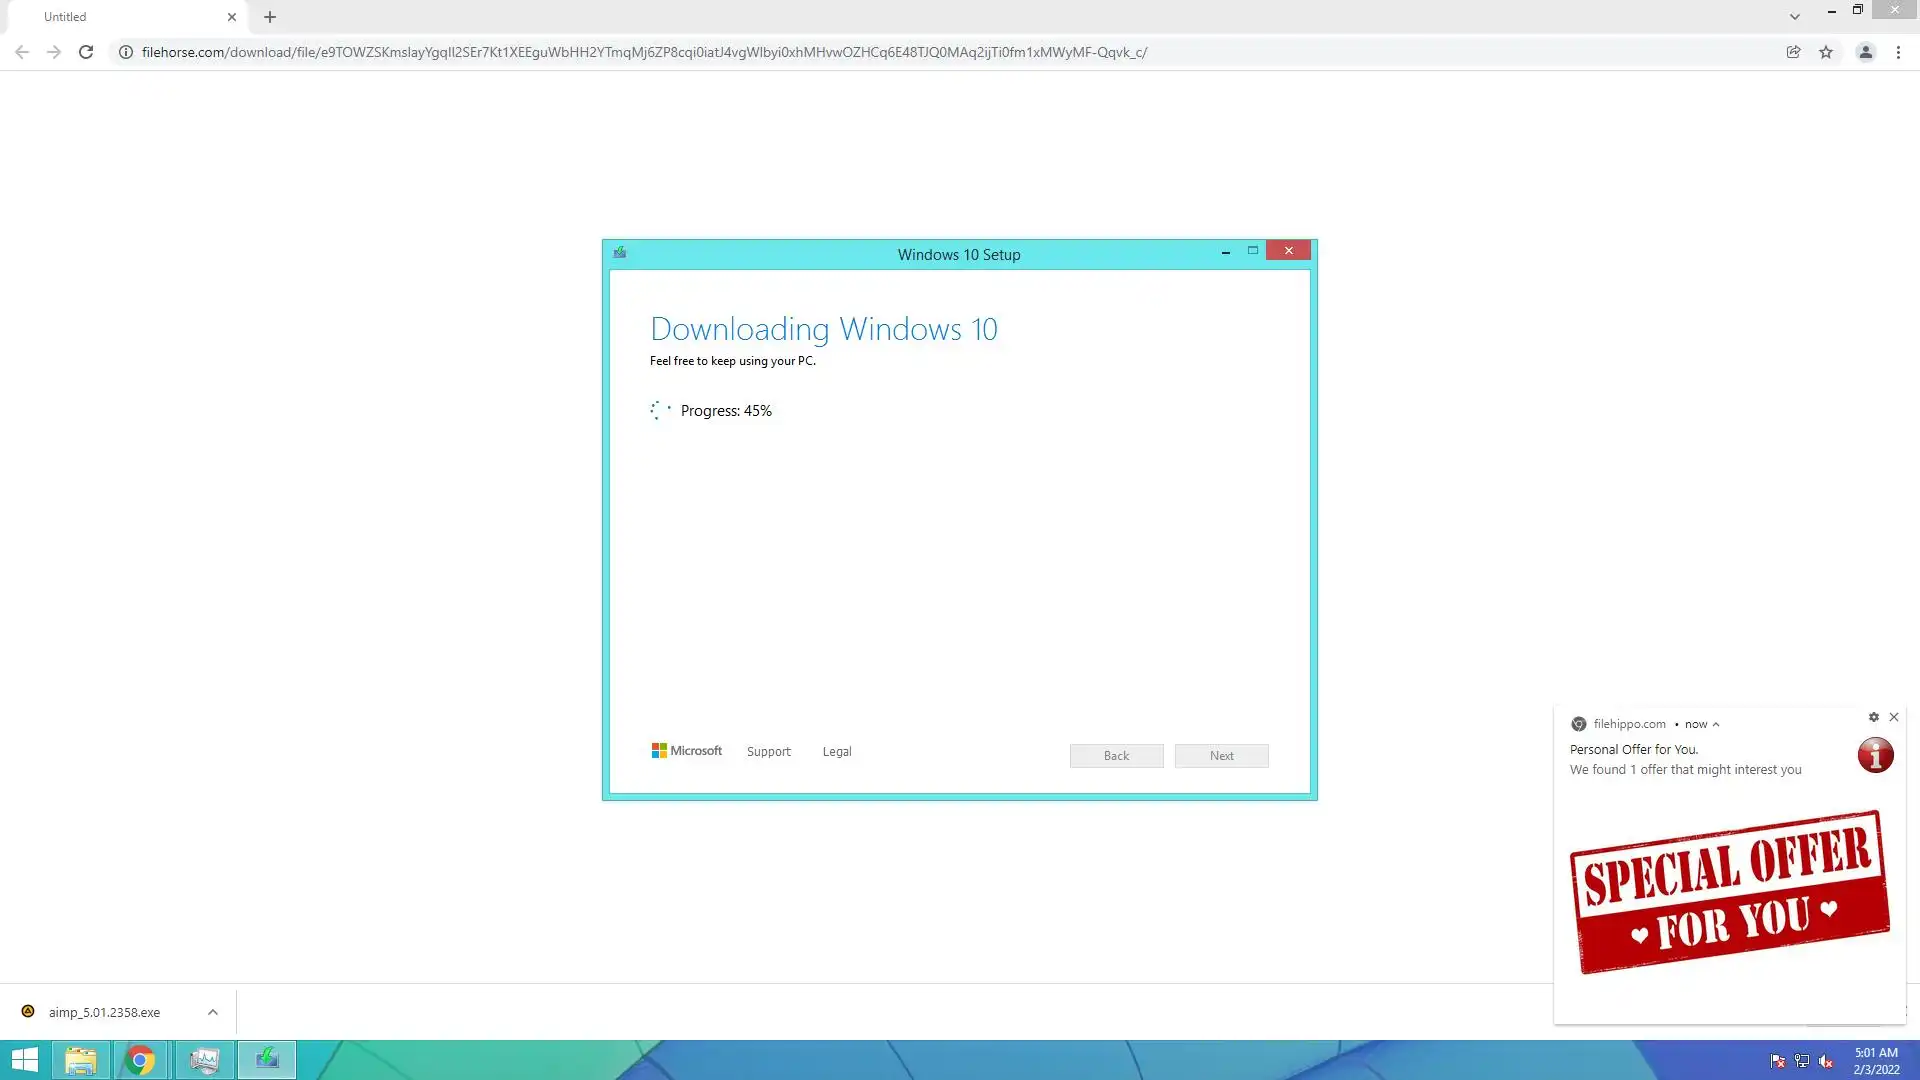
Task: Open File Explorer from the taskbar
Action: pos(81,1060)
